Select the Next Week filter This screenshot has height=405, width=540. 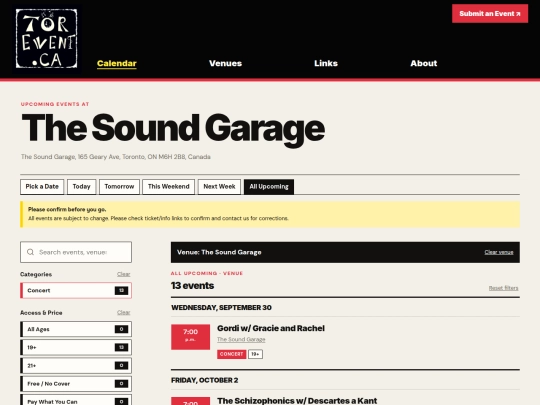coord(219,187)
